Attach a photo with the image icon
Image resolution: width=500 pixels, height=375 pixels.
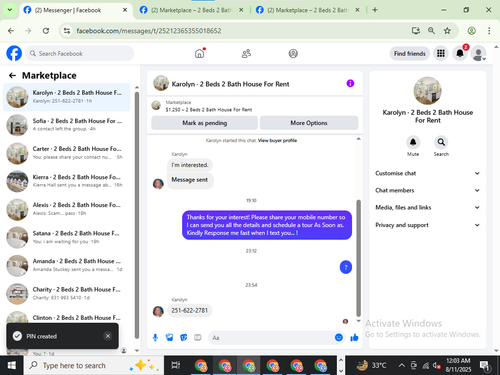[170, 338]
